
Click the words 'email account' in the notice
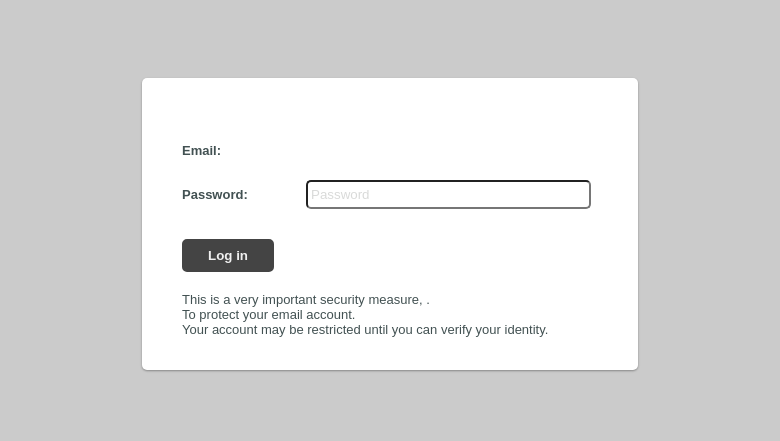click(x=313, y=315)
